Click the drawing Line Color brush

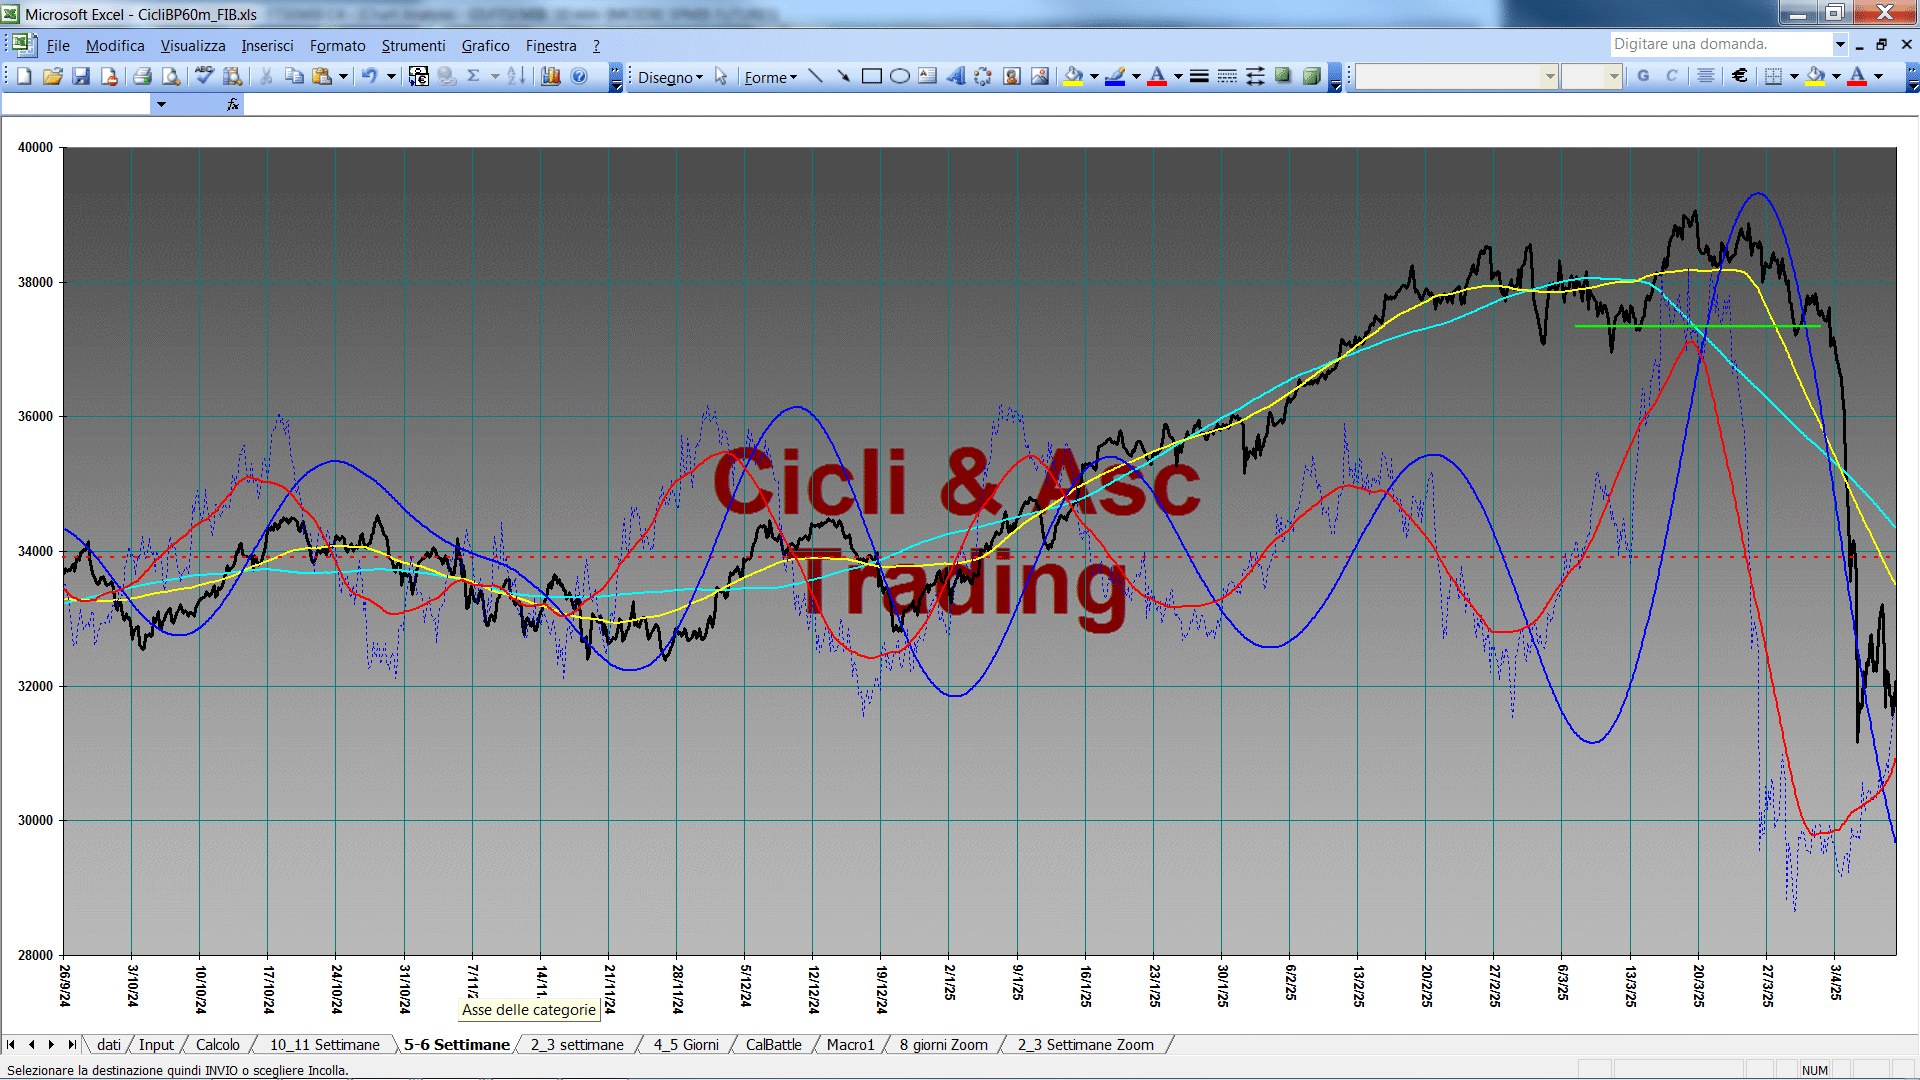tap(1116, 76)
